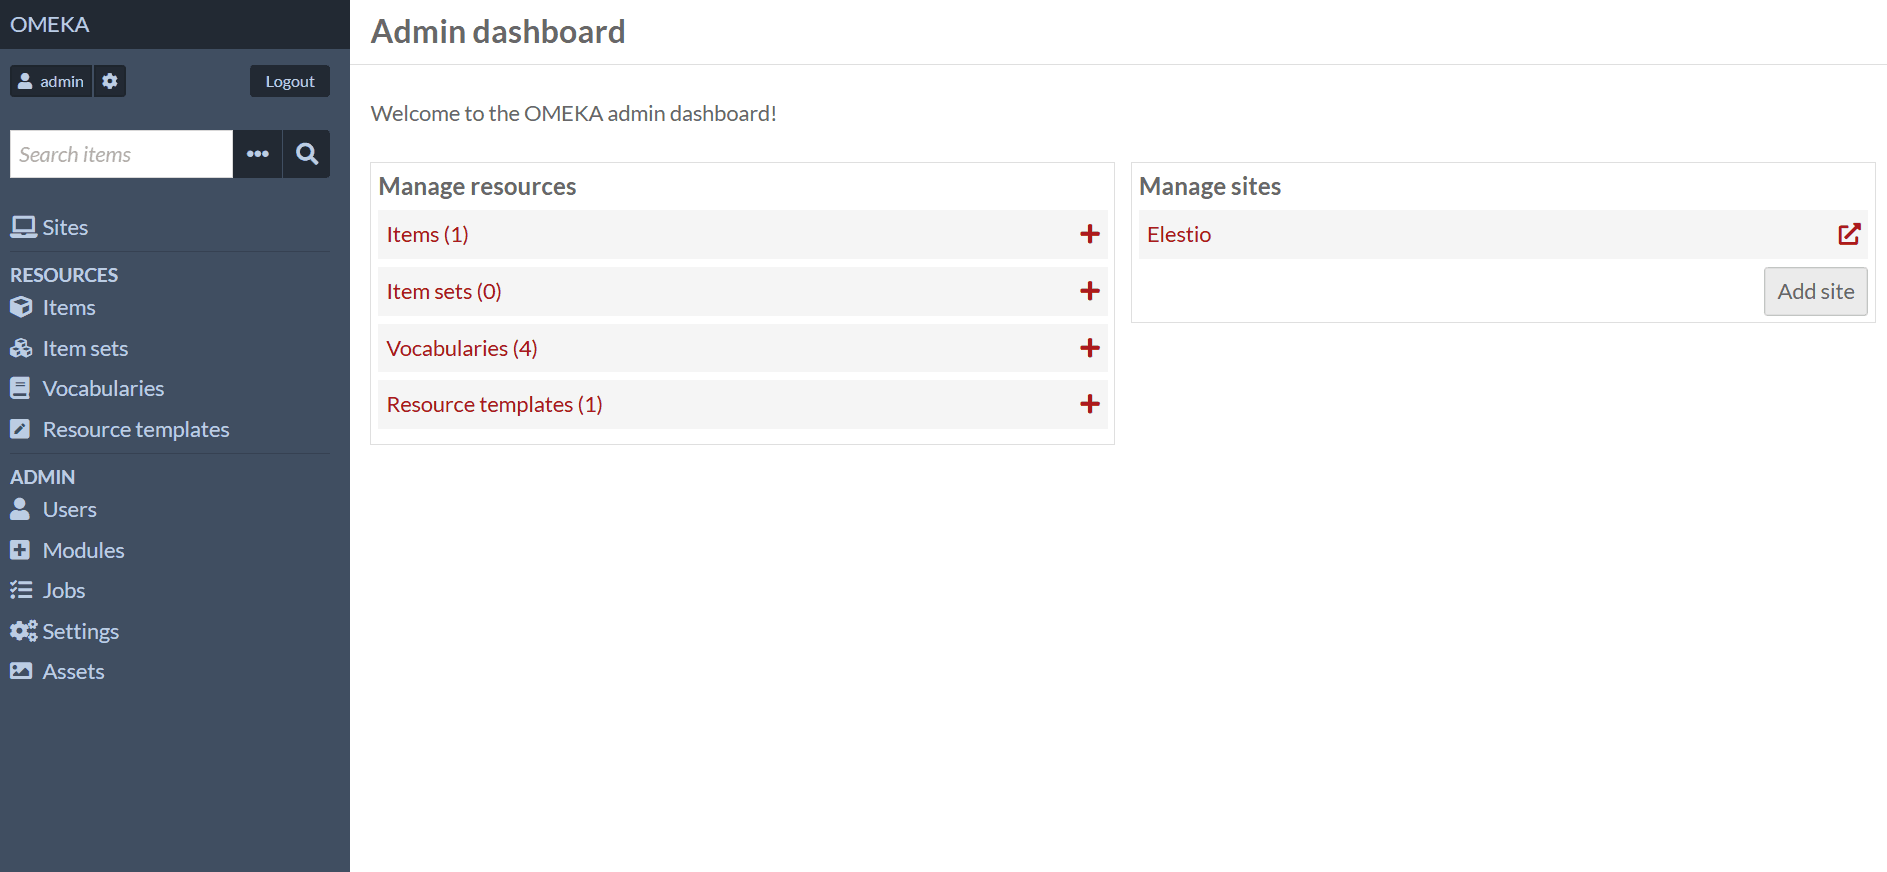Go to Users in the admin menu
This screenshot has width=1887, height=872.
[53, 510]
